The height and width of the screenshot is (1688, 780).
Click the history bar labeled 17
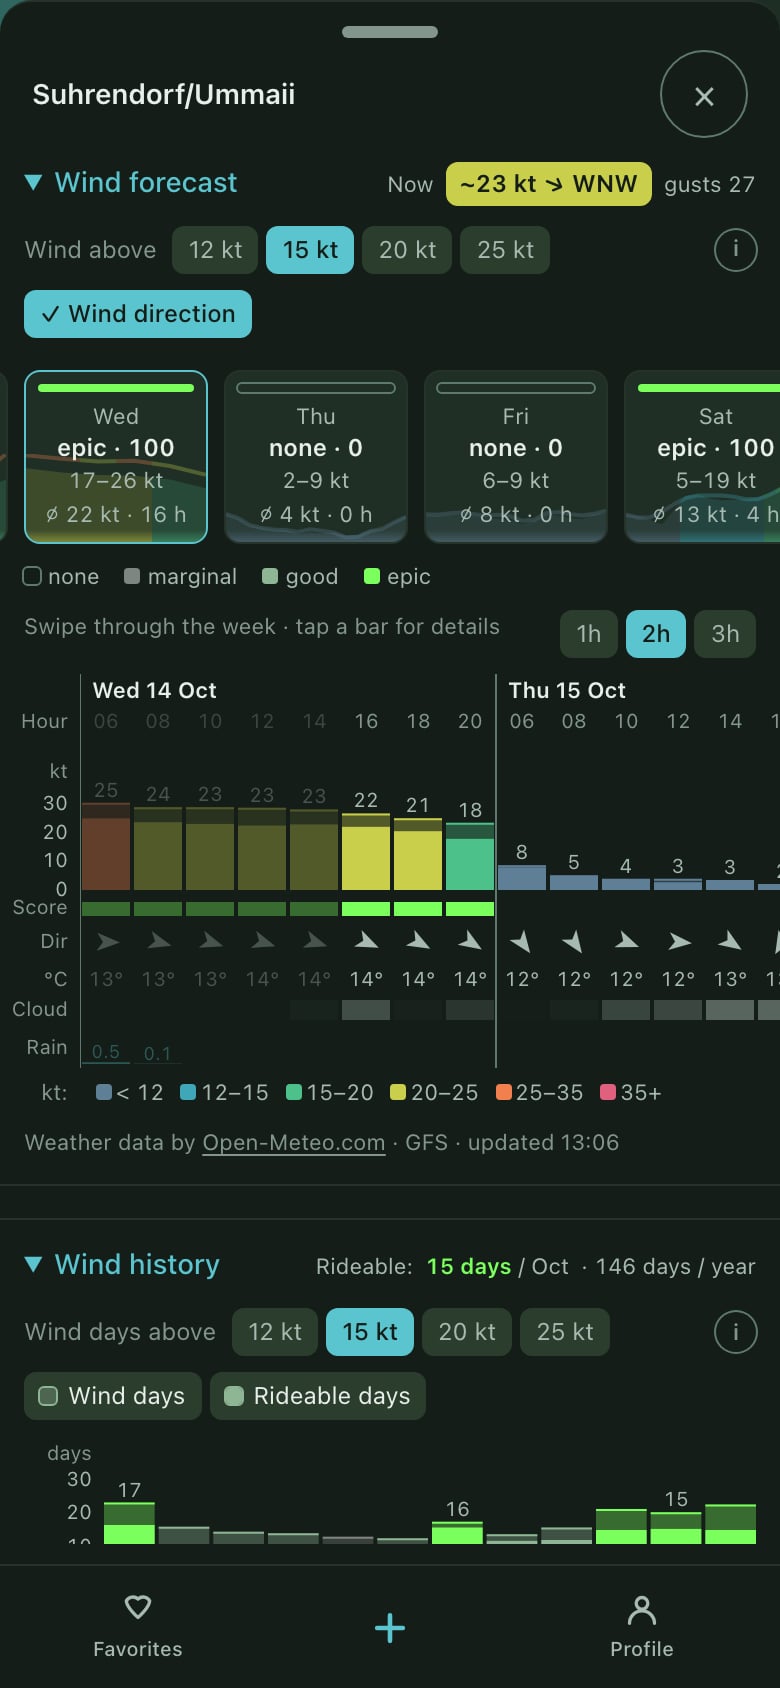pyautogui.click(x=130, y=1523)
